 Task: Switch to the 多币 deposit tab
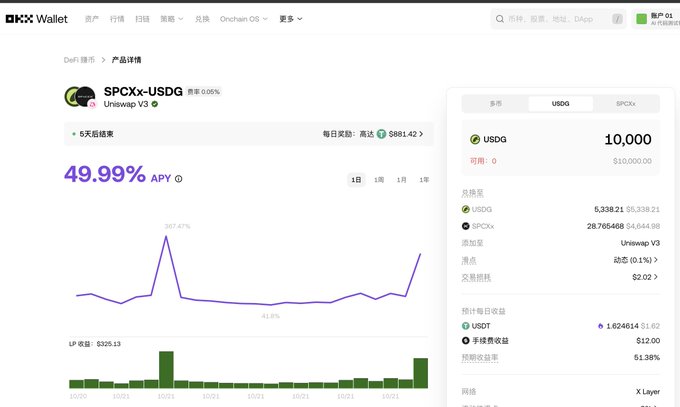click(x=496, y=104)
